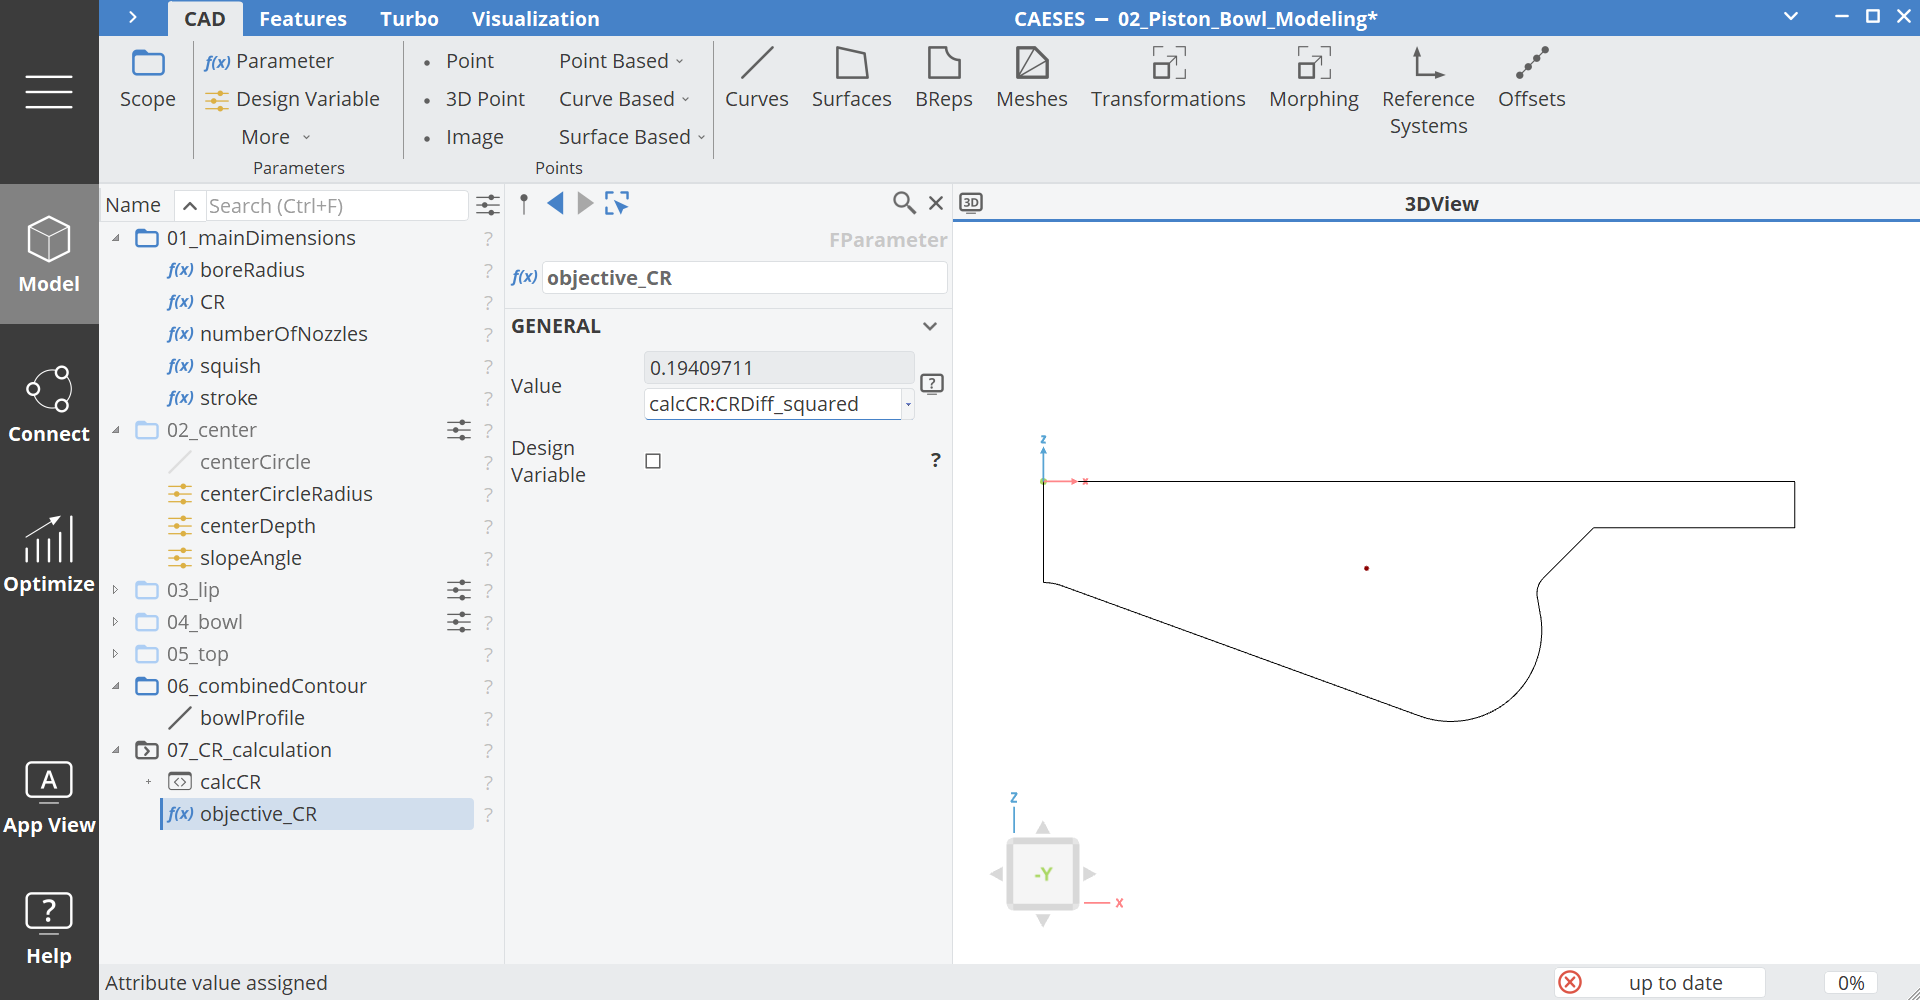
Task: Open the Value help icon
Action: pyautogui.click(x=932, y=384)
